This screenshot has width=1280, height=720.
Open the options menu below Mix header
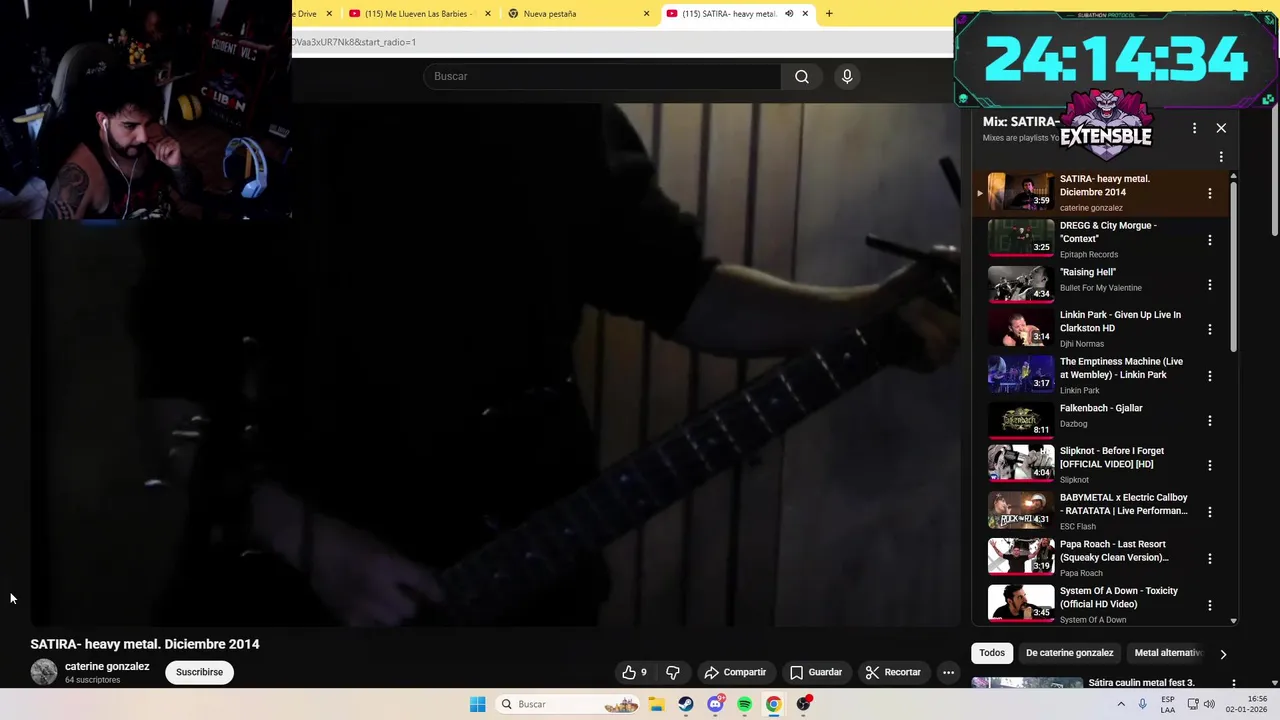point(1221,157)
